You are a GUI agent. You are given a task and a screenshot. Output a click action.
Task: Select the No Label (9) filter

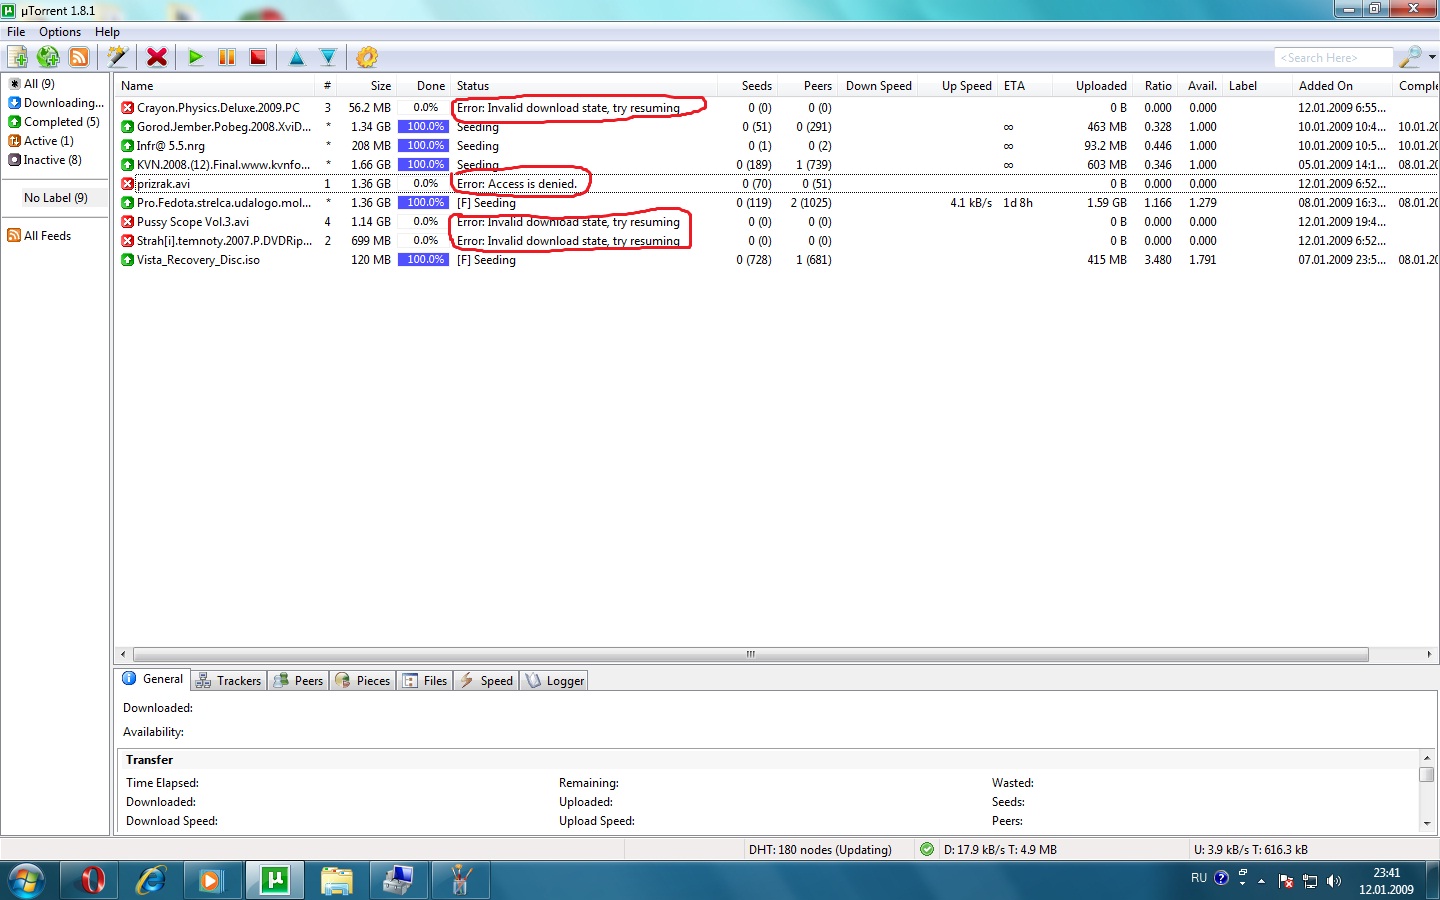tap(56, 198)
